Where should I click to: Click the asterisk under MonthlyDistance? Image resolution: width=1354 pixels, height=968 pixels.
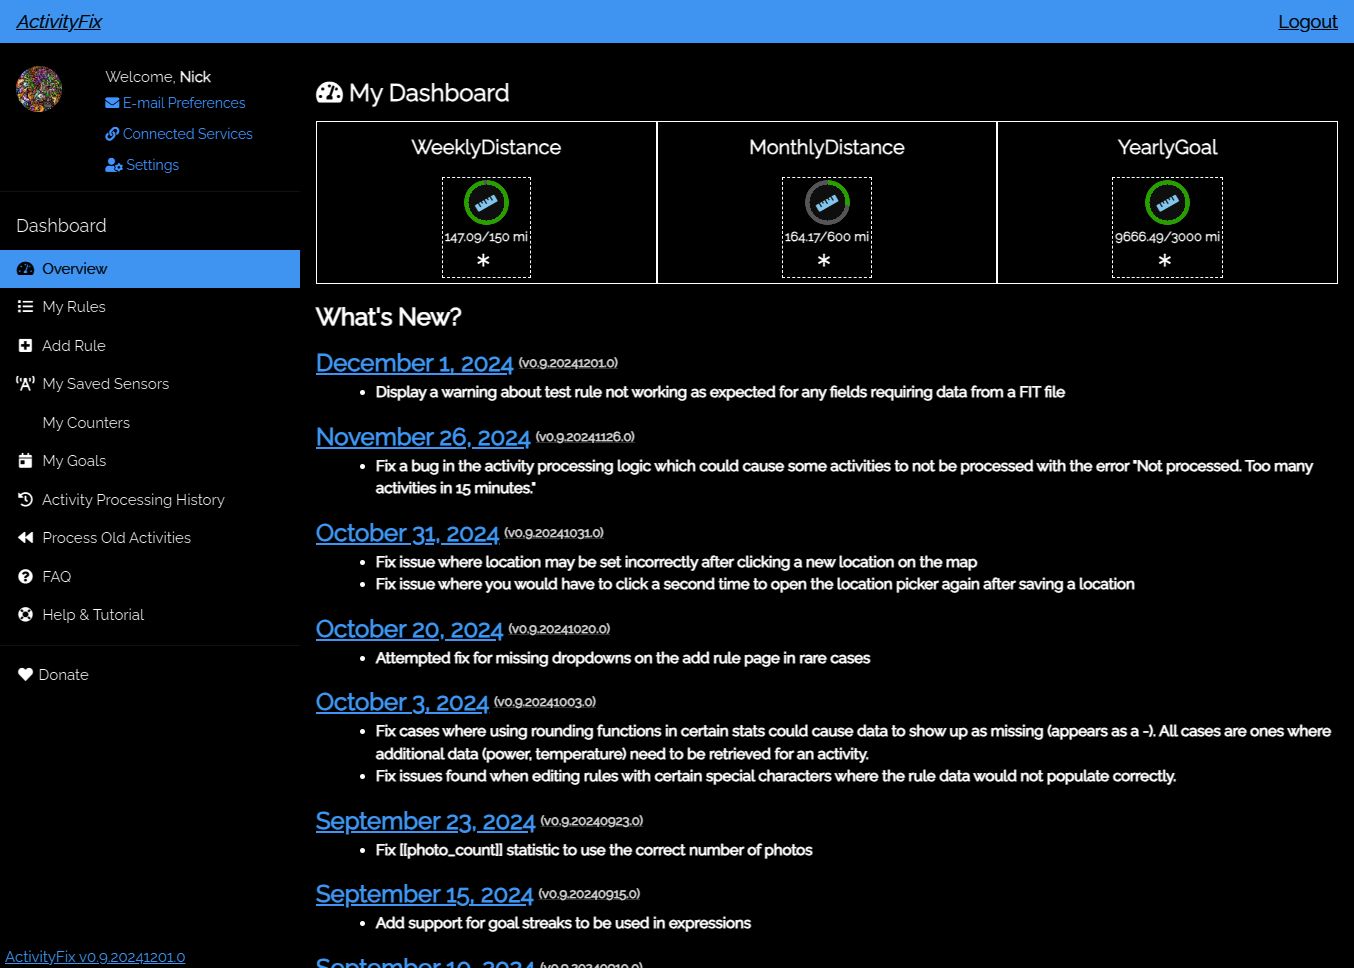coord(824,260)
